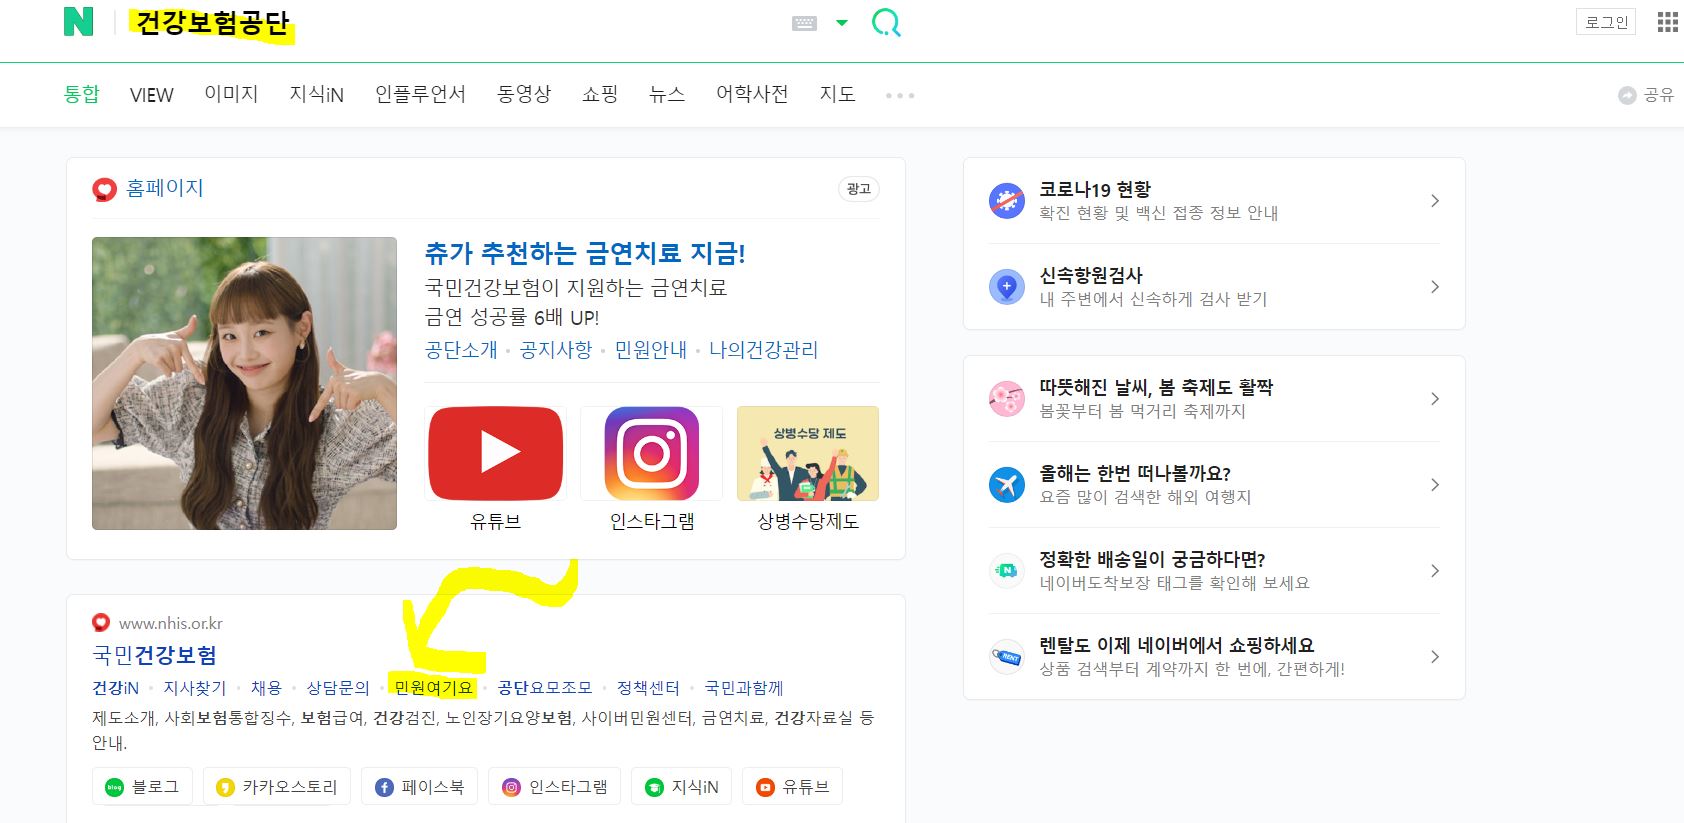Expand more tabs with the three dots
Viewport: 1684px width, 823px height.
900,95
